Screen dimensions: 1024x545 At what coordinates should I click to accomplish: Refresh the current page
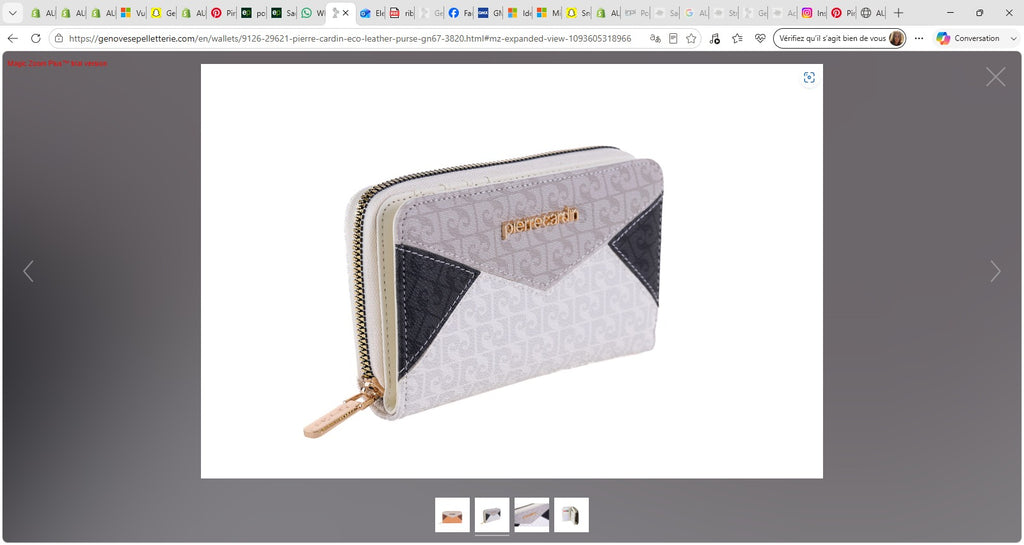[x=36, y=39]
